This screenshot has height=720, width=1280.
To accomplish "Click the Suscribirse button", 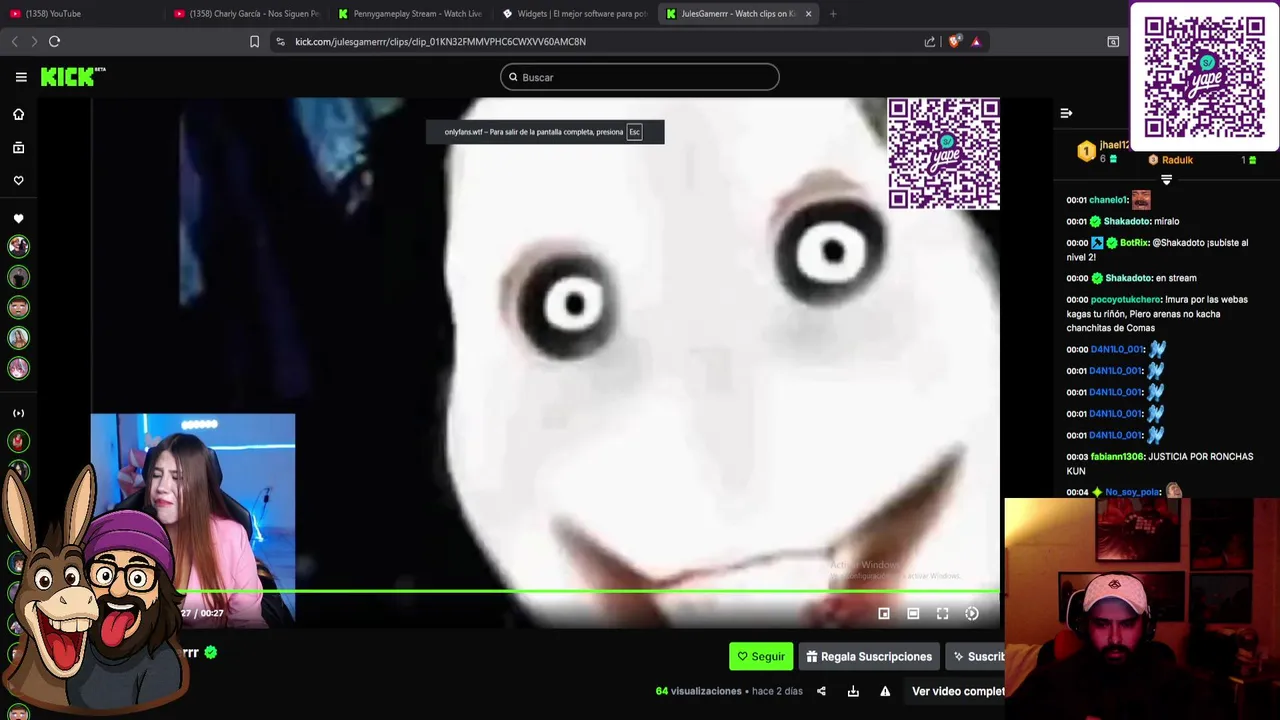I will [x=976, y=656].
